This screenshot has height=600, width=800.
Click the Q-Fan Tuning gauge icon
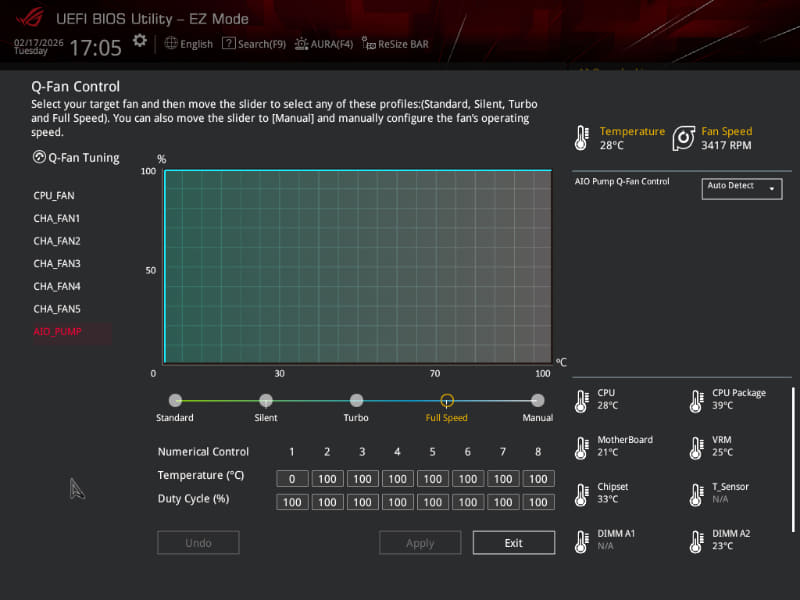39,157
